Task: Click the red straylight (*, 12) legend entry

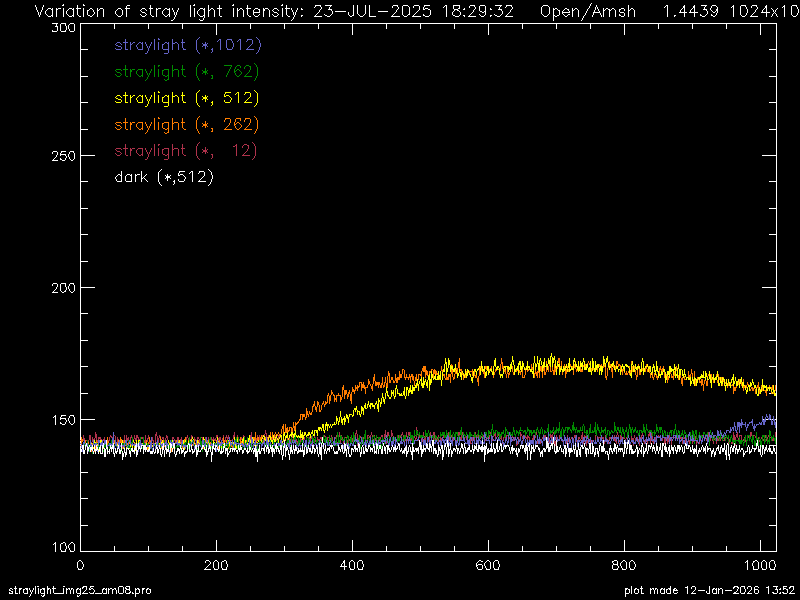Action: pyautogui.click(x=186, y=150)
